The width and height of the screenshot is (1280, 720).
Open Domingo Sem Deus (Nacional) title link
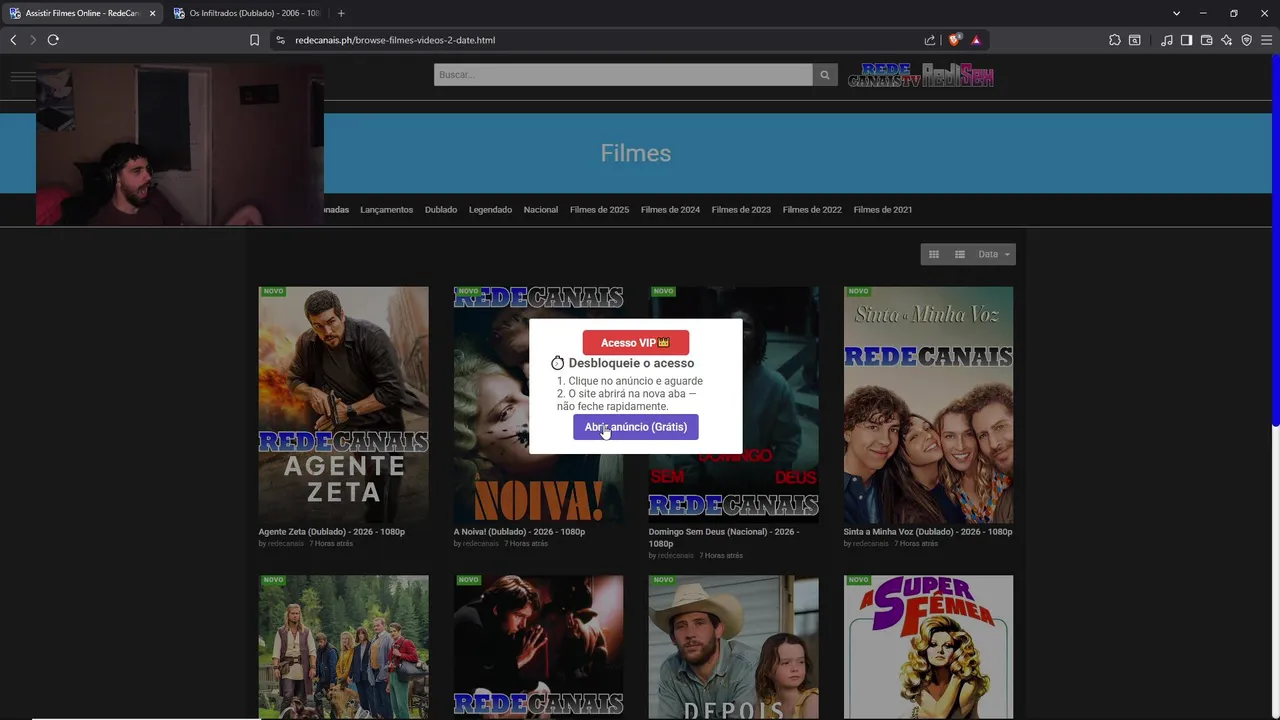tap(724, 538)
